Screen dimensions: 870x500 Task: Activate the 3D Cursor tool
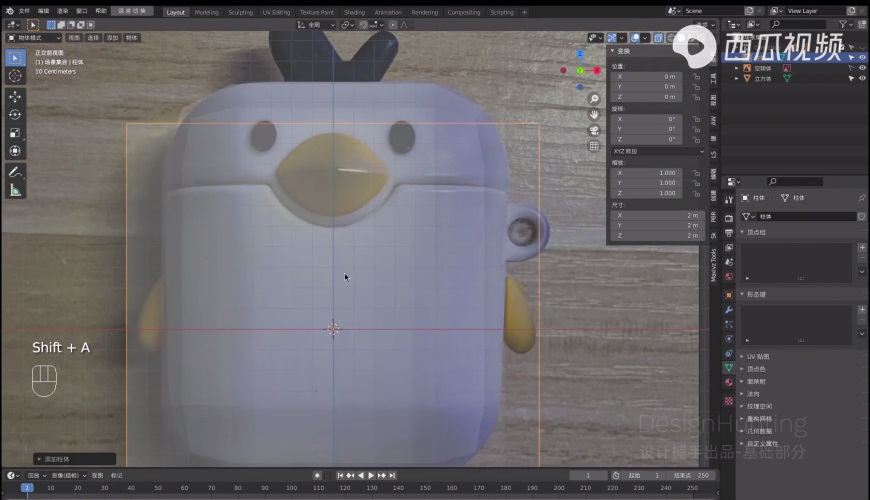[x=16, y=76]
